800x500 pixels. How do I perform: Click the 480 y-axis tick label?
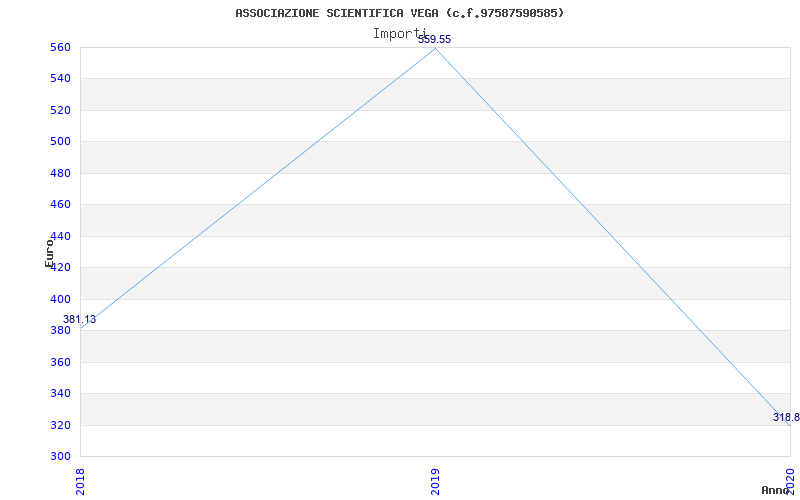pos(60,173)
